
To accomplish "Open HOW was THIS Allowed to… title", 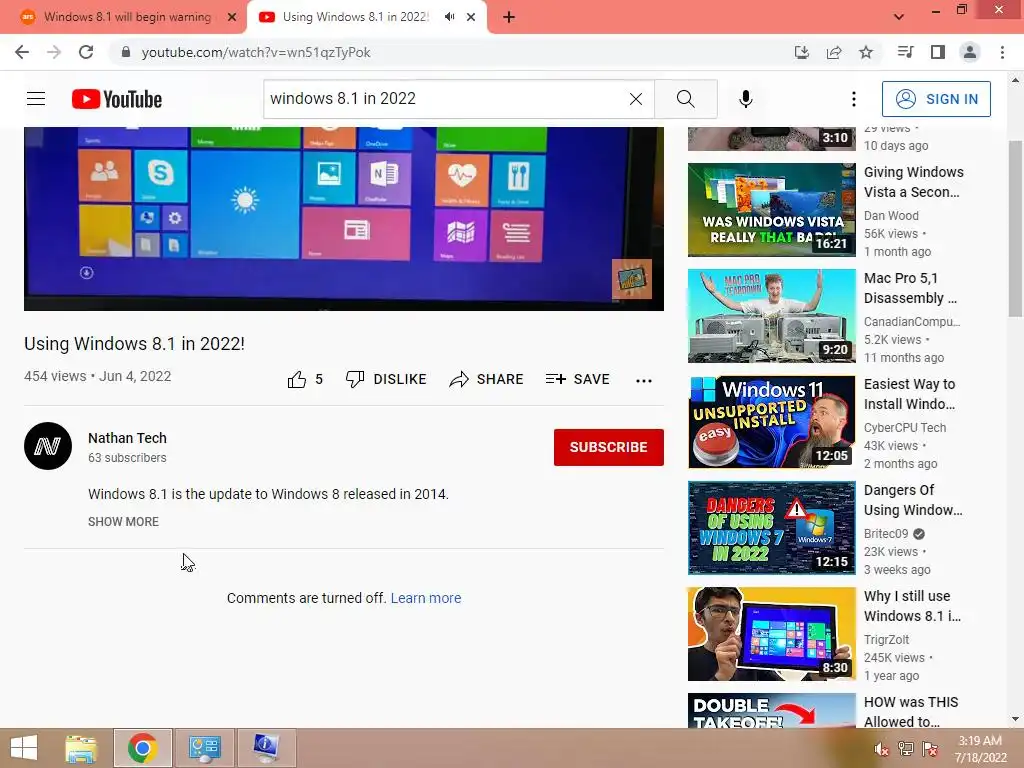I will click(911, 712).
